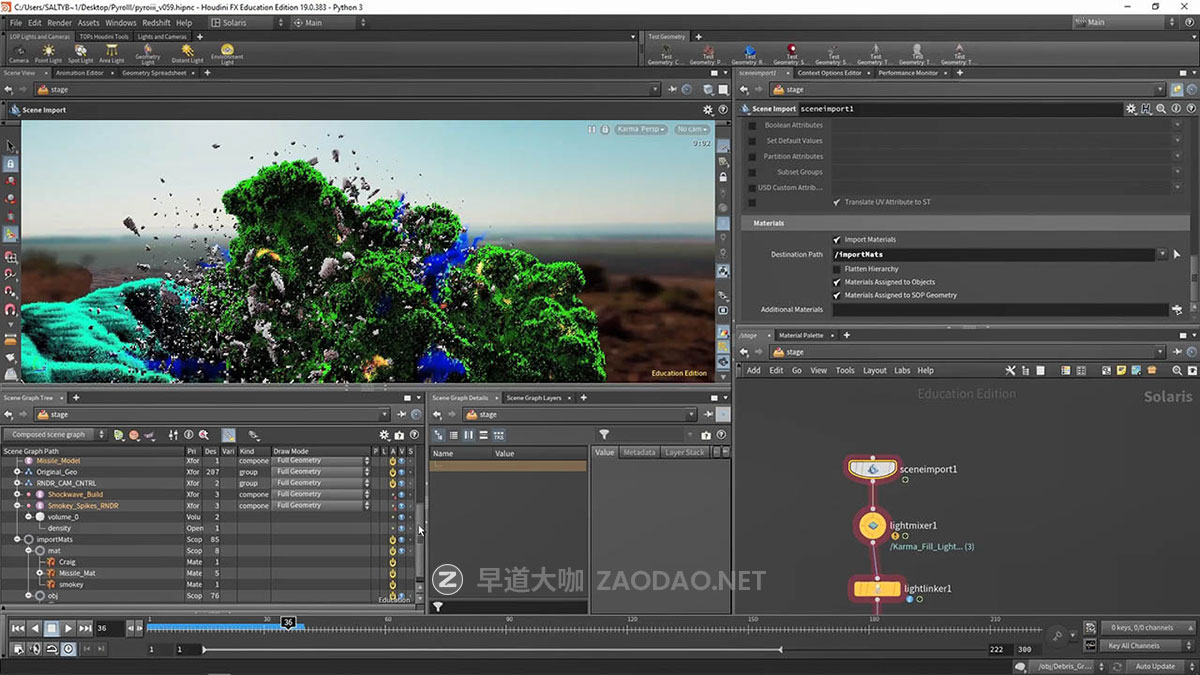Screen dimensions: 1200x675
Task: Add an Area Light from the shelf
Action: [111, 52]
